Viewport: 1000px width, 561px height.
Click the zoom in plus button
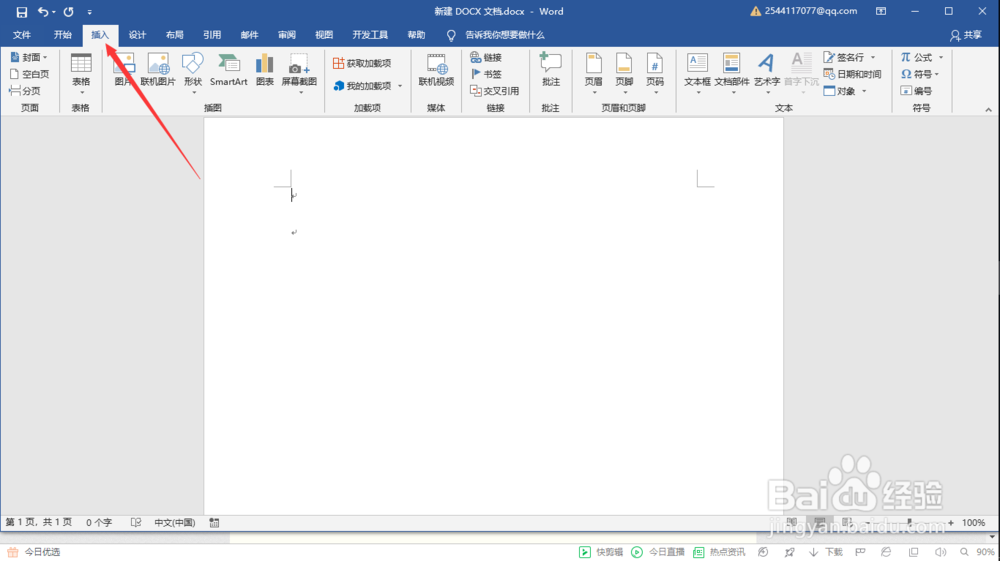pos(951,523)
